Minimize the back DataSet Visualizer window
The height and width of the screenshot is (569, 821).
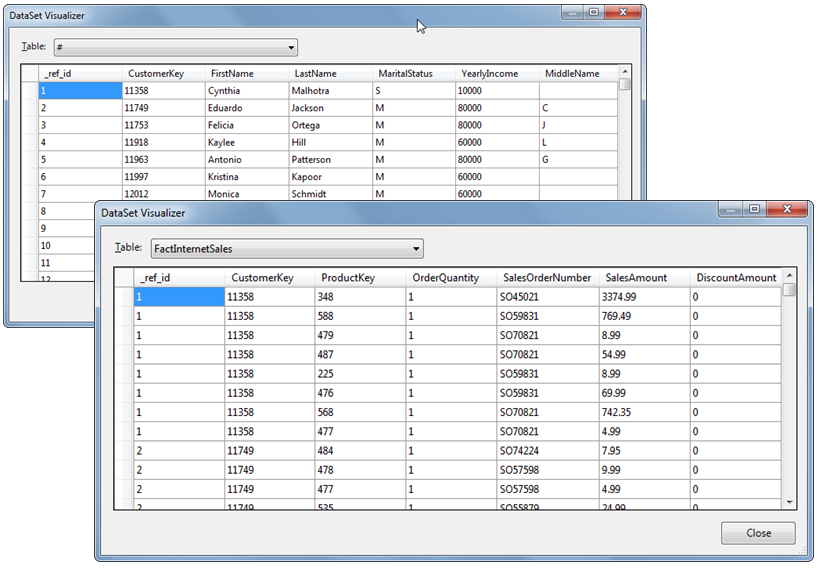(572, 13)
